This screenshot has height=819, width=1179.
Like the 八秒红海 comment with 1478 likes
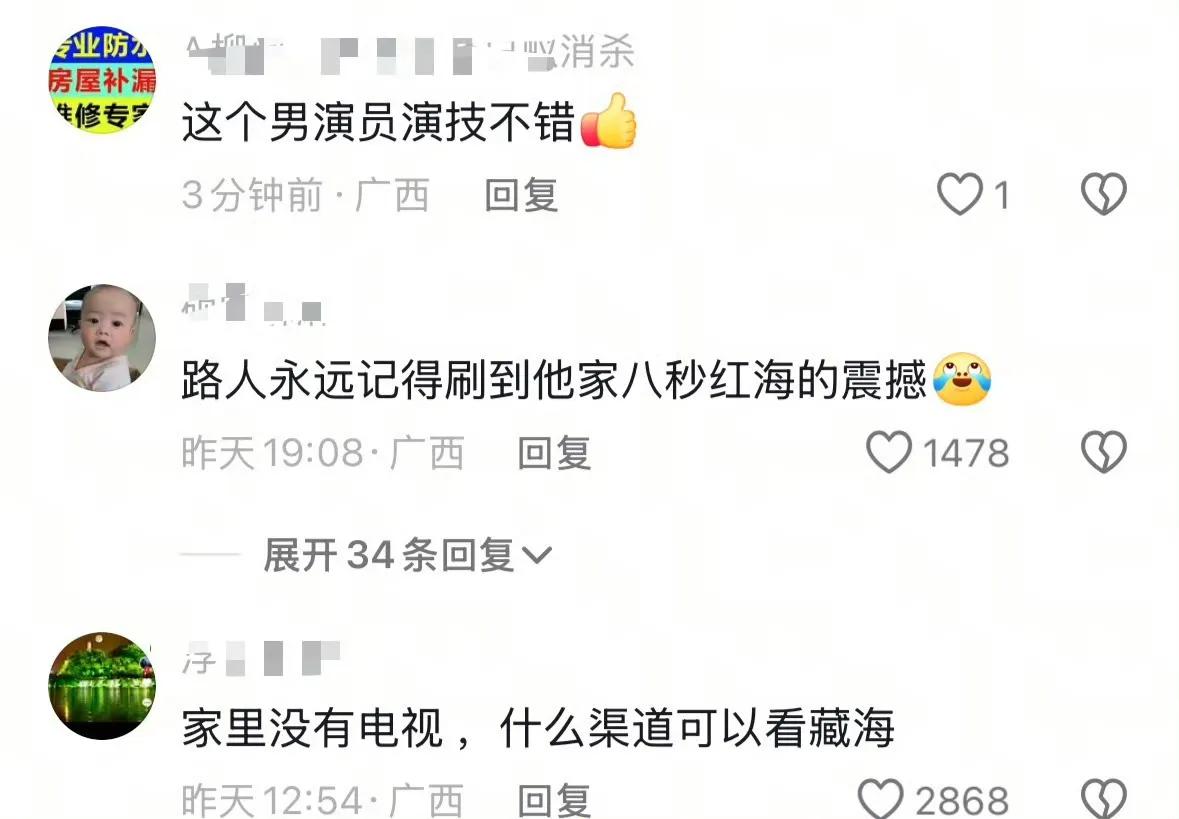tap(890, 452)
